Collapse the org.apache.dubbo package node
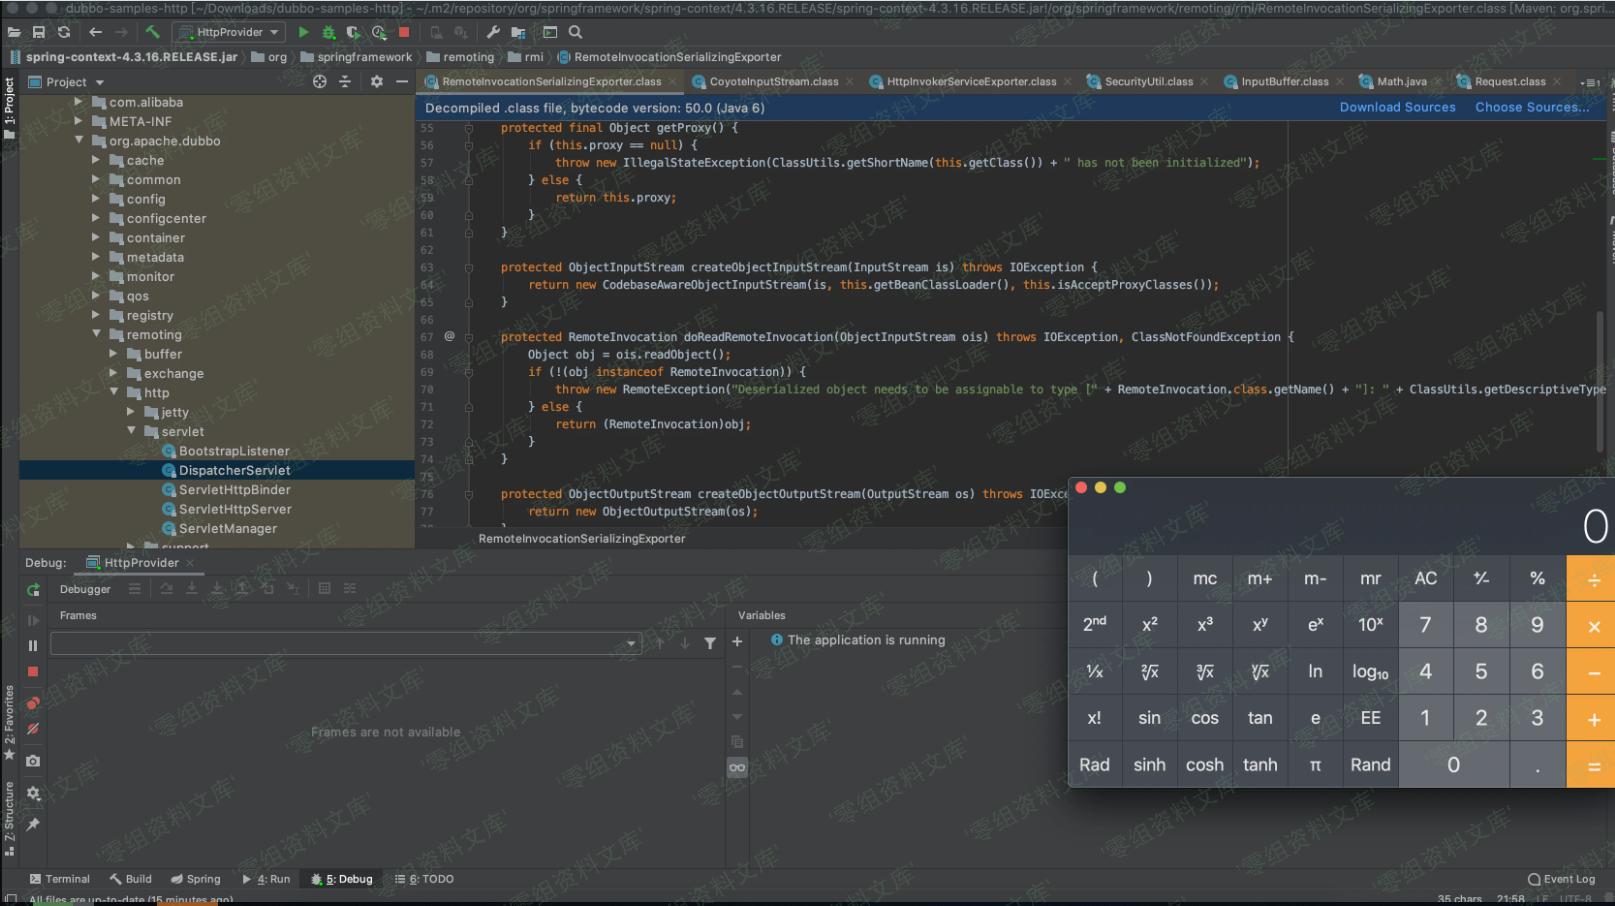The width and height of the screenshot is (1615, 906). pos(79,141)
